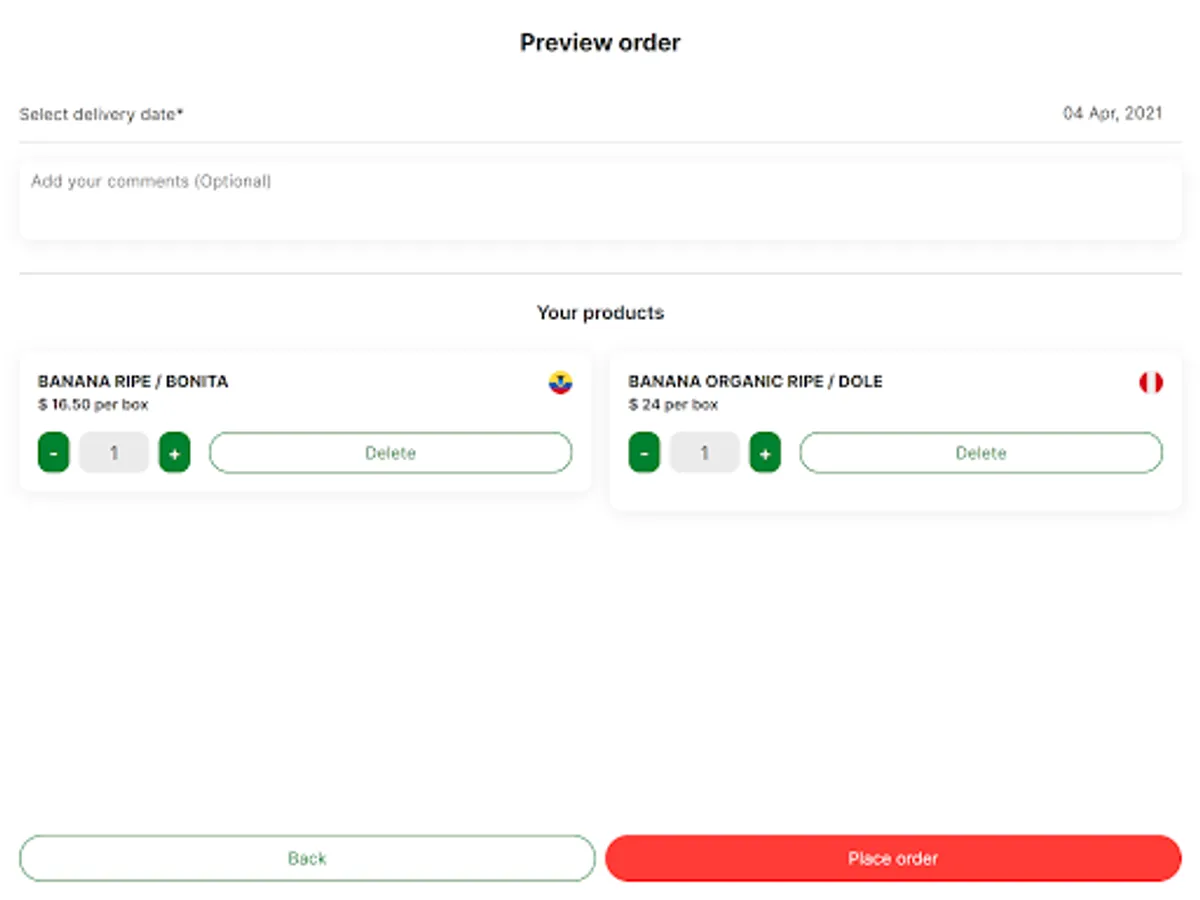Click the 'Your products' section heading
Image resolution: width=1200 pixels, height=900 pixels.
coord(600,313)
